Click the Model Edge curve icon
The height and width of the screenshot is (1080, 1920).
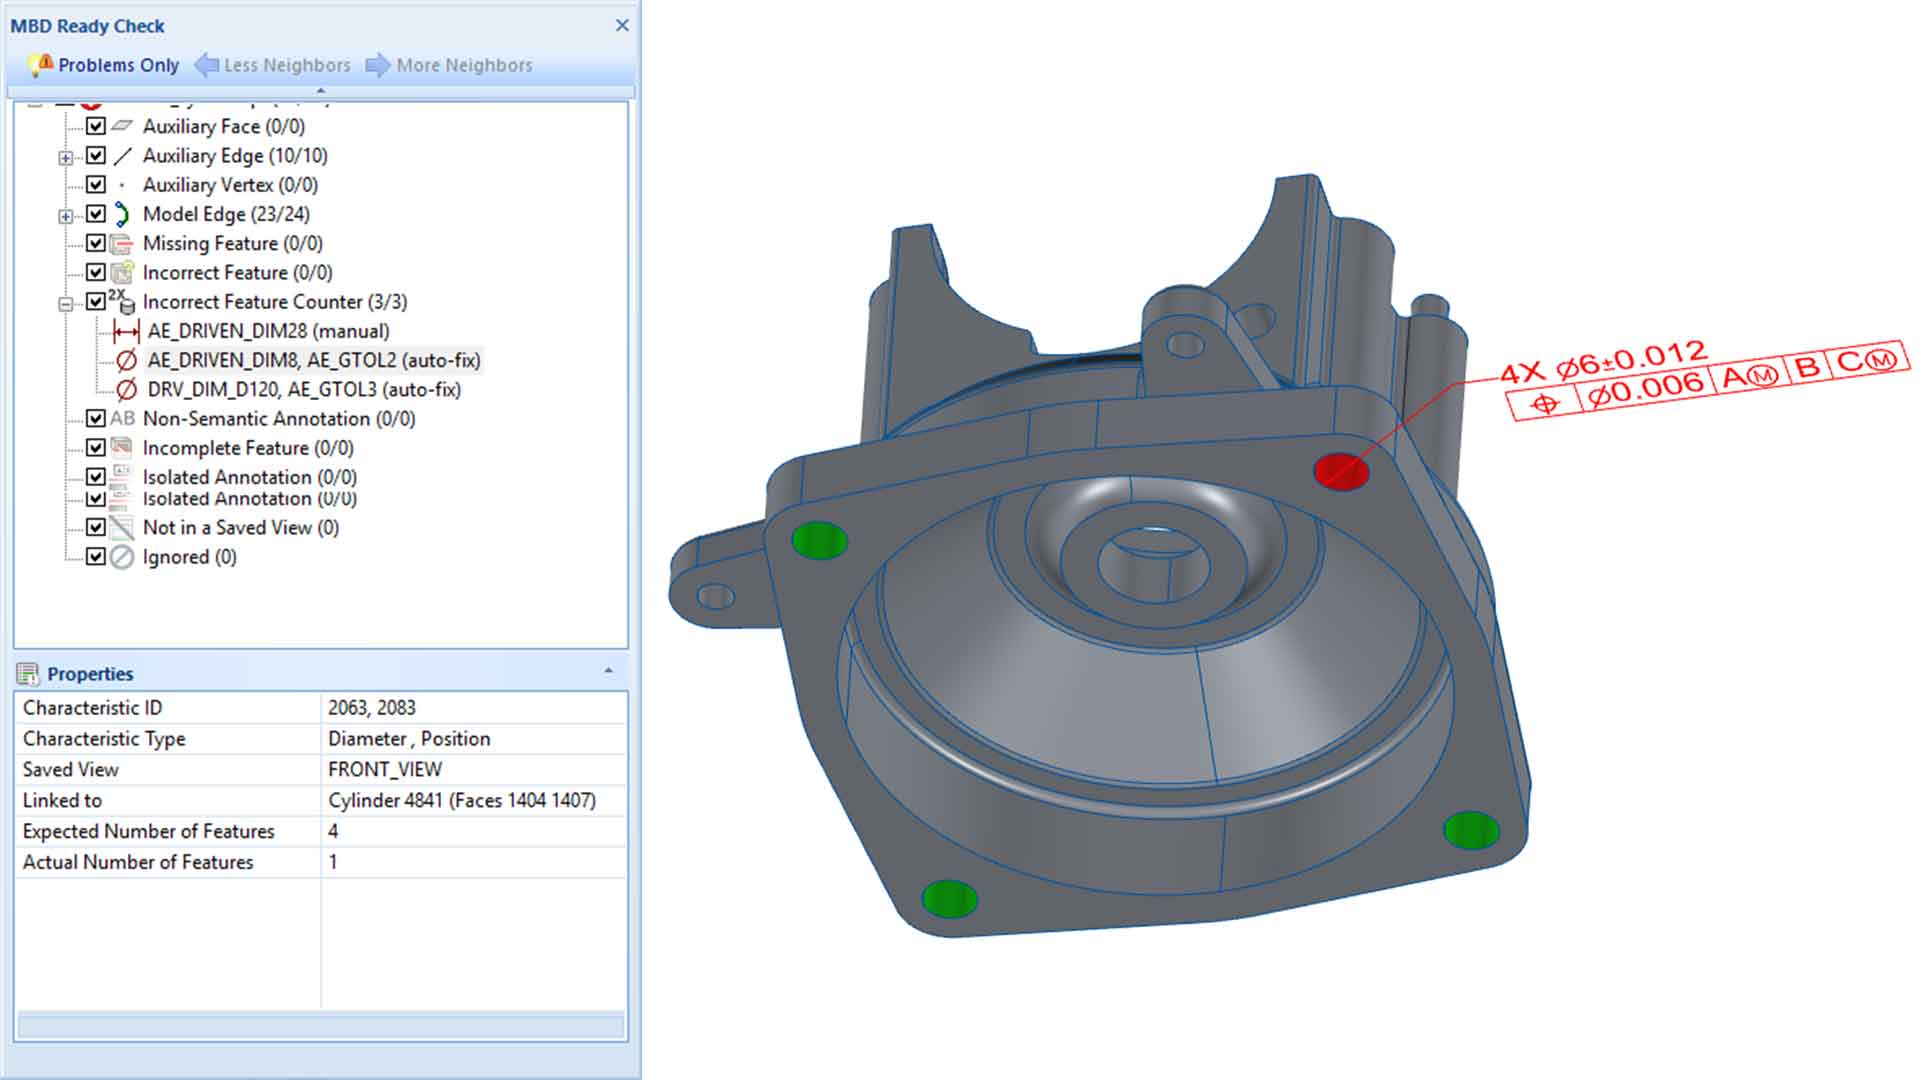pyautogui.click(x=122, y=214)
